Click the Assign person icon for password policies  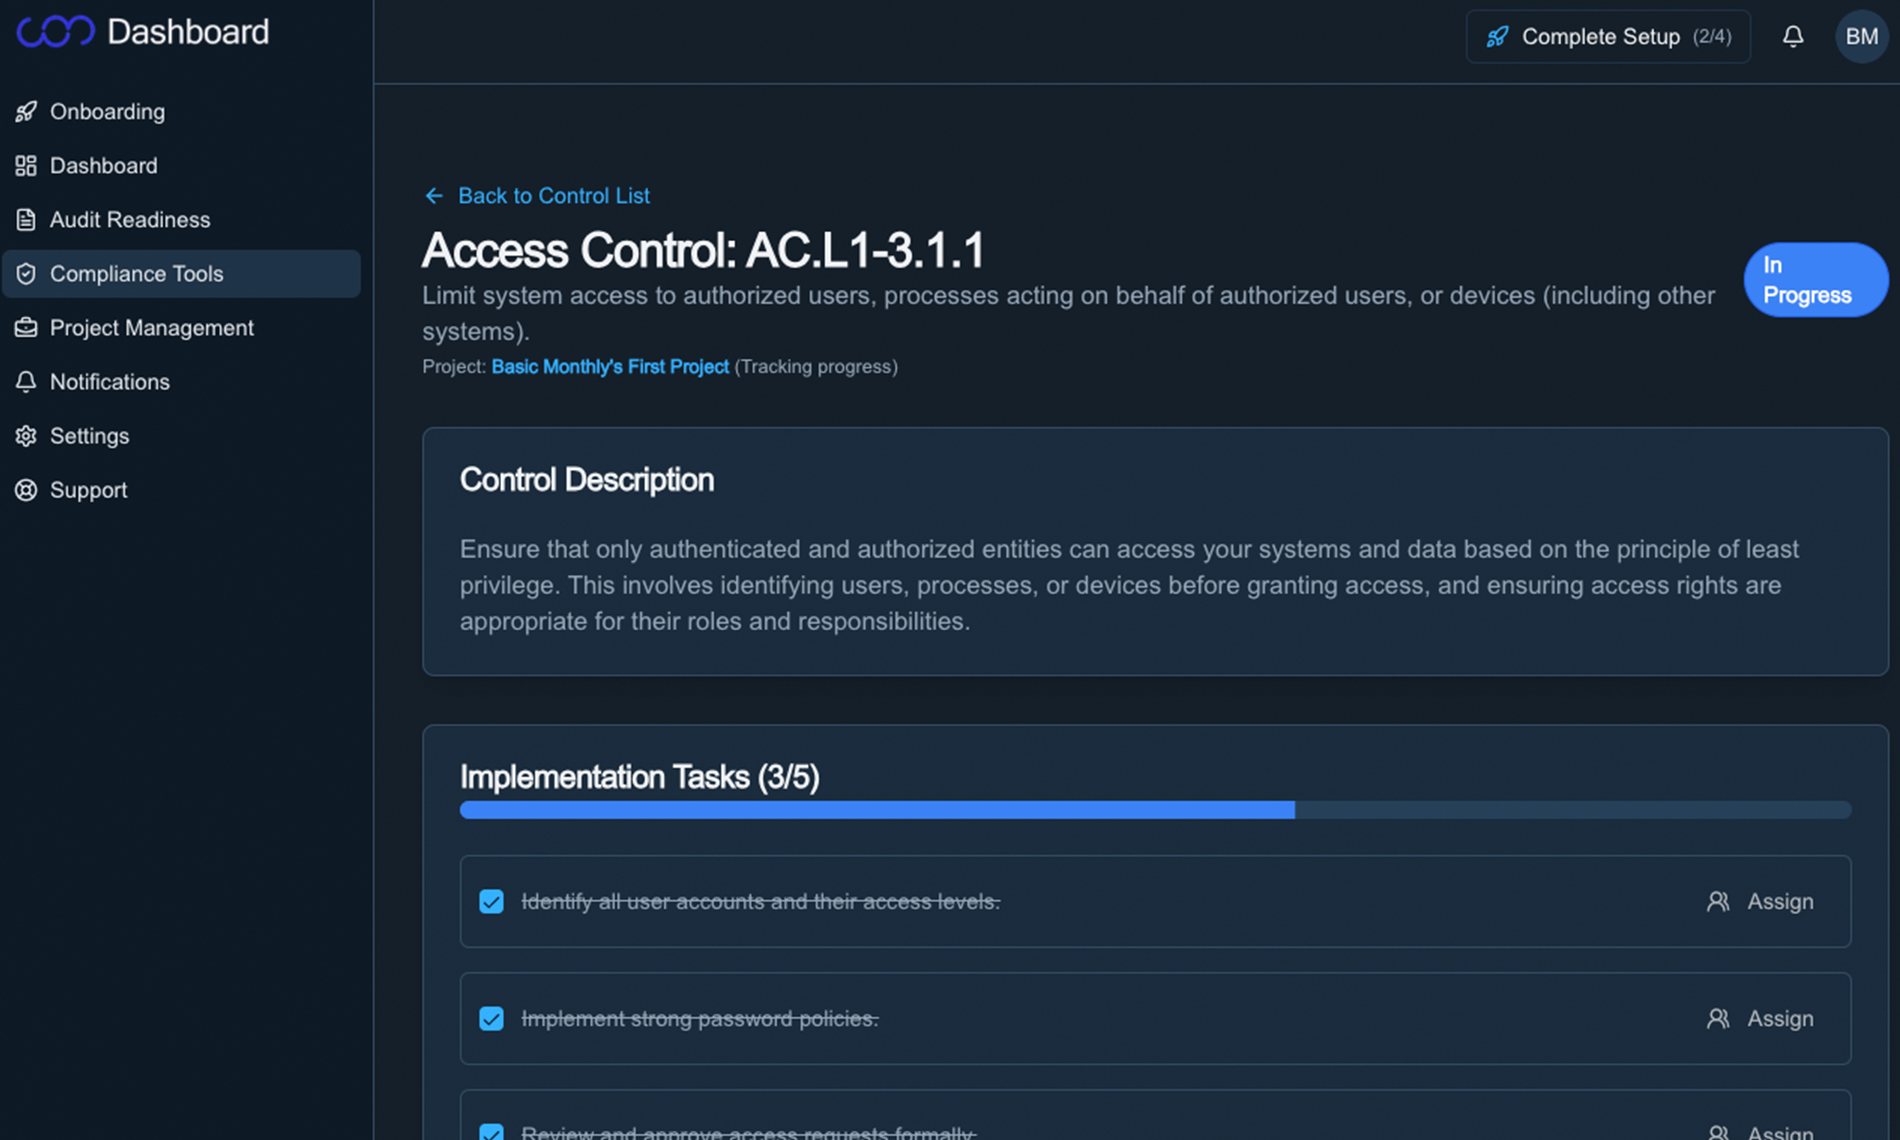(x=1719, y=1018)
